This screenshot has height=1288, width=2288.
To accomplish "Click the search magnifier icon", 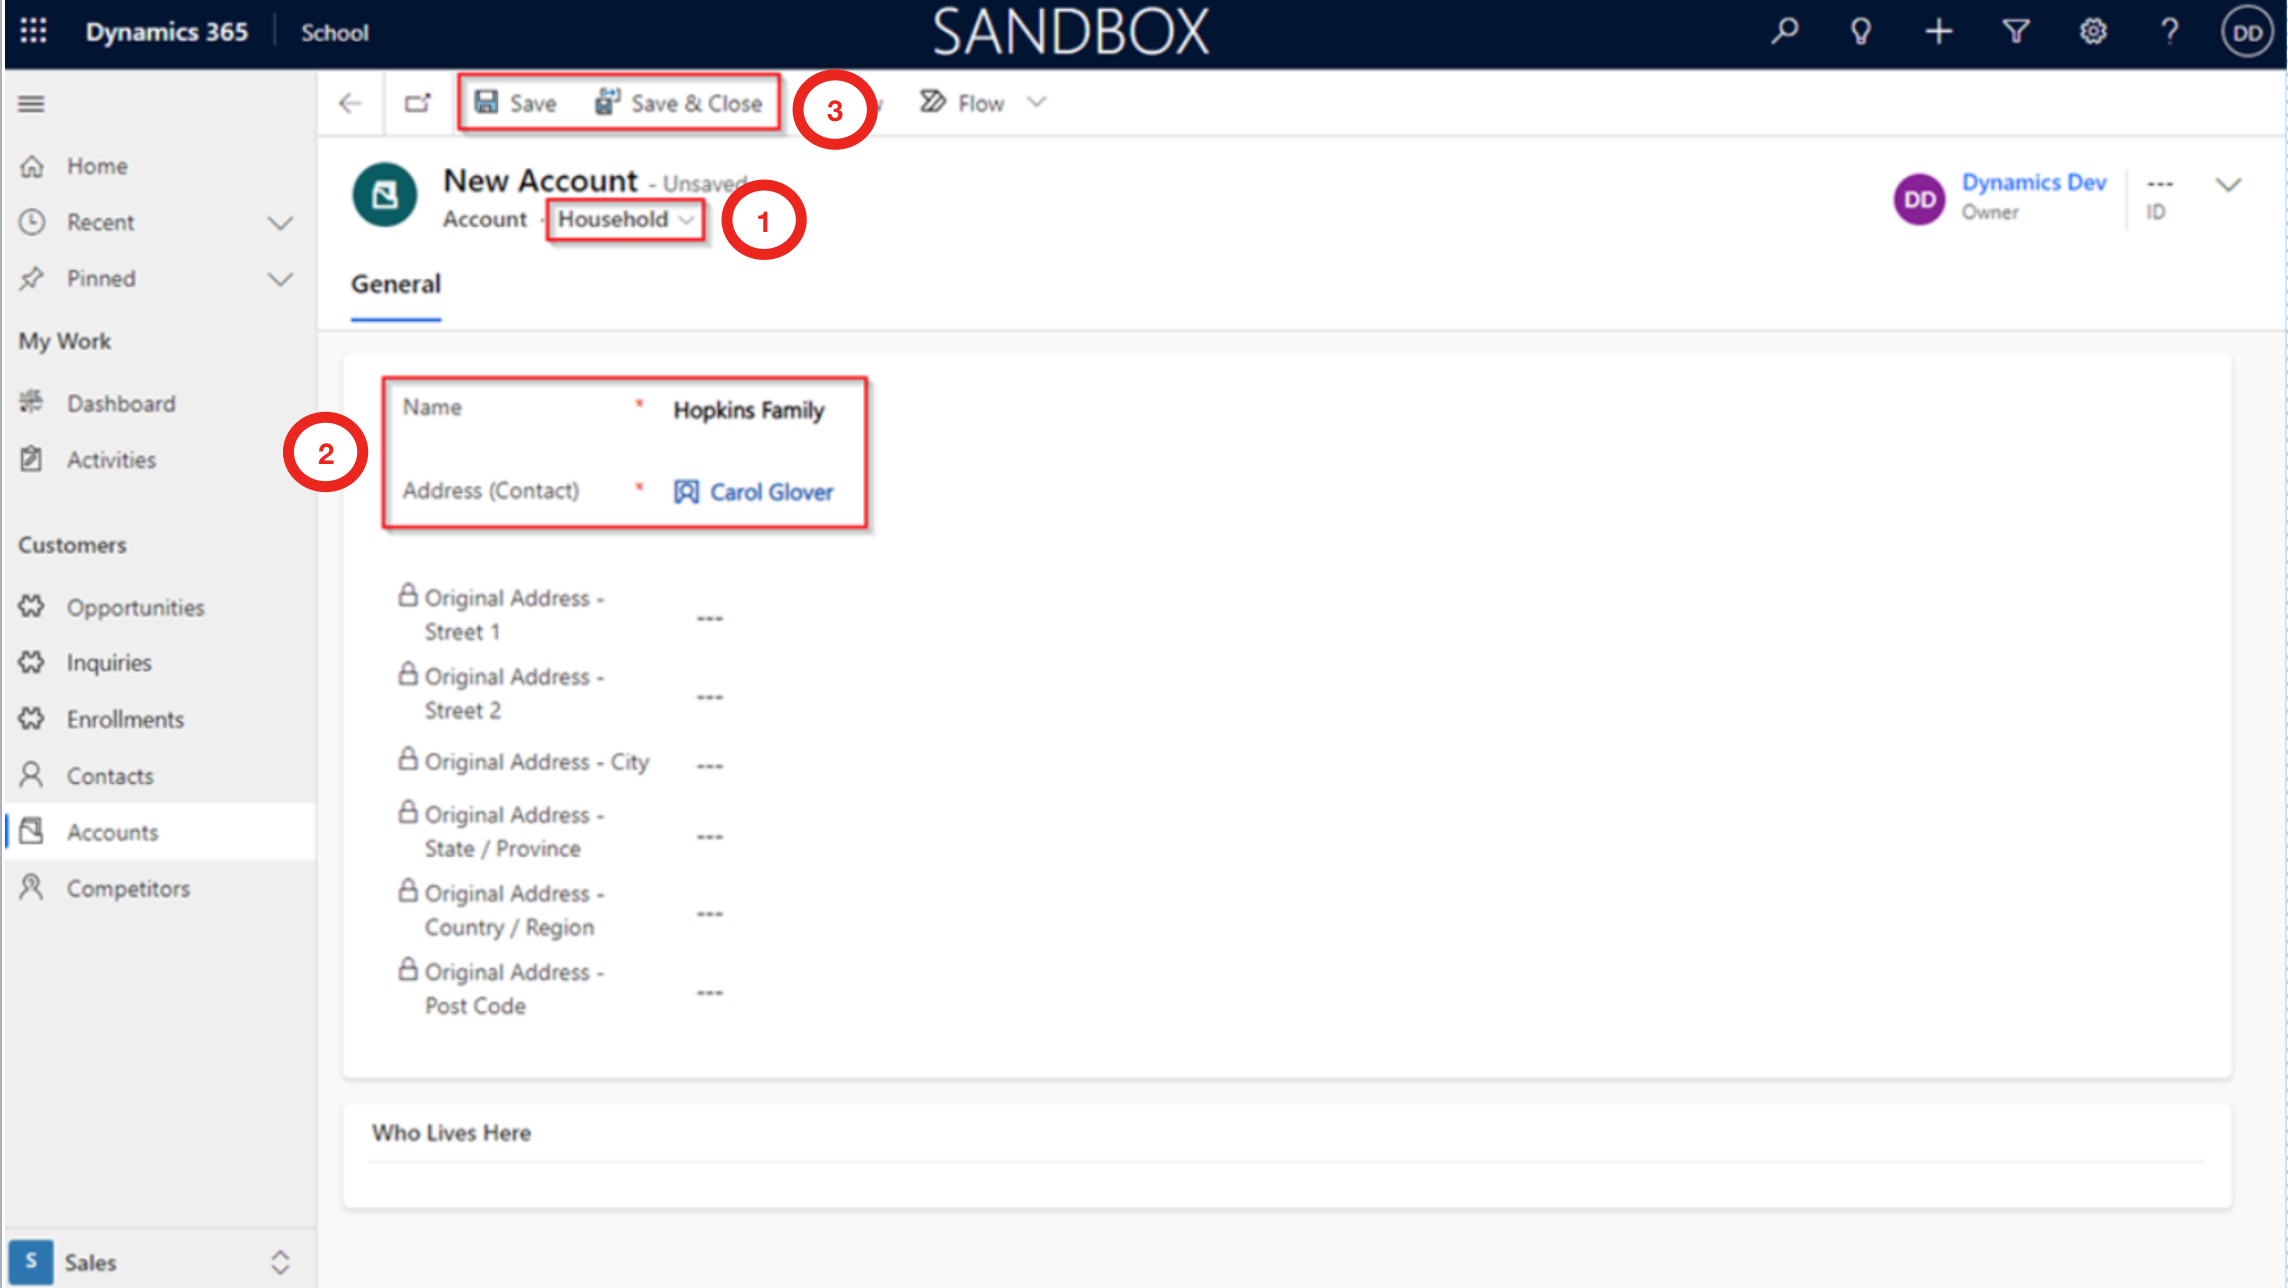I will click(x=1785, y=32).
